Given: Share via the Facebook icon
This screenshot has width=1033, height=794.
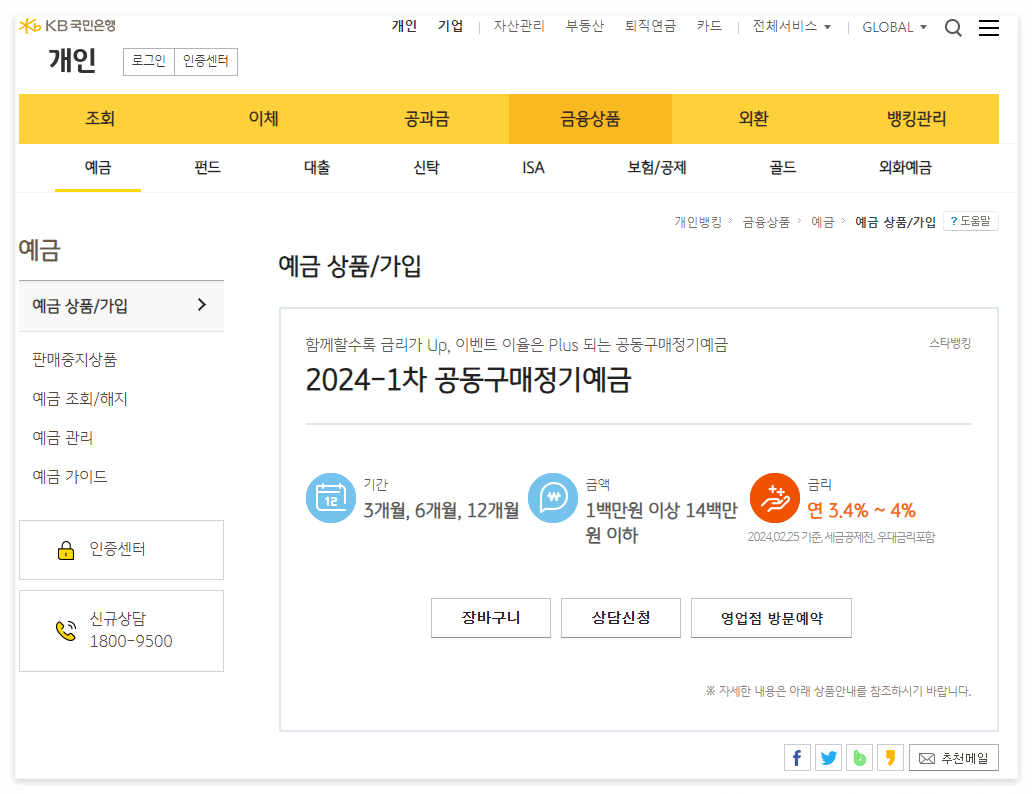Looking at the screenshot, I should tap(797, 758).
